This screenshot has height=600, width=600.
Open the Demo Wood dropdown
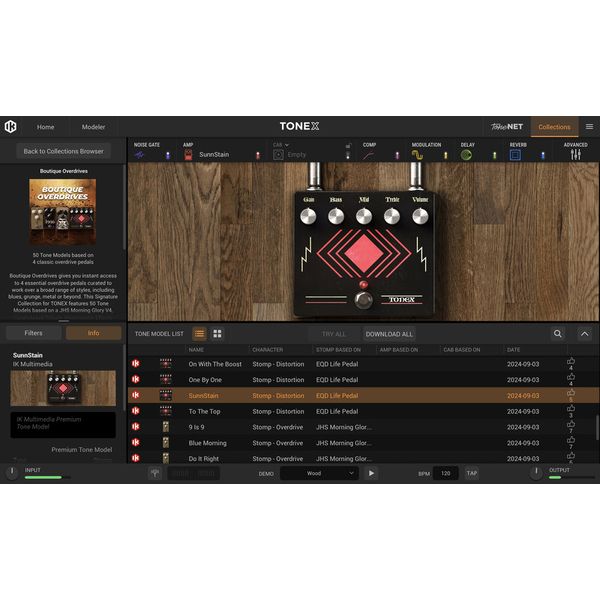pos(319,473)
